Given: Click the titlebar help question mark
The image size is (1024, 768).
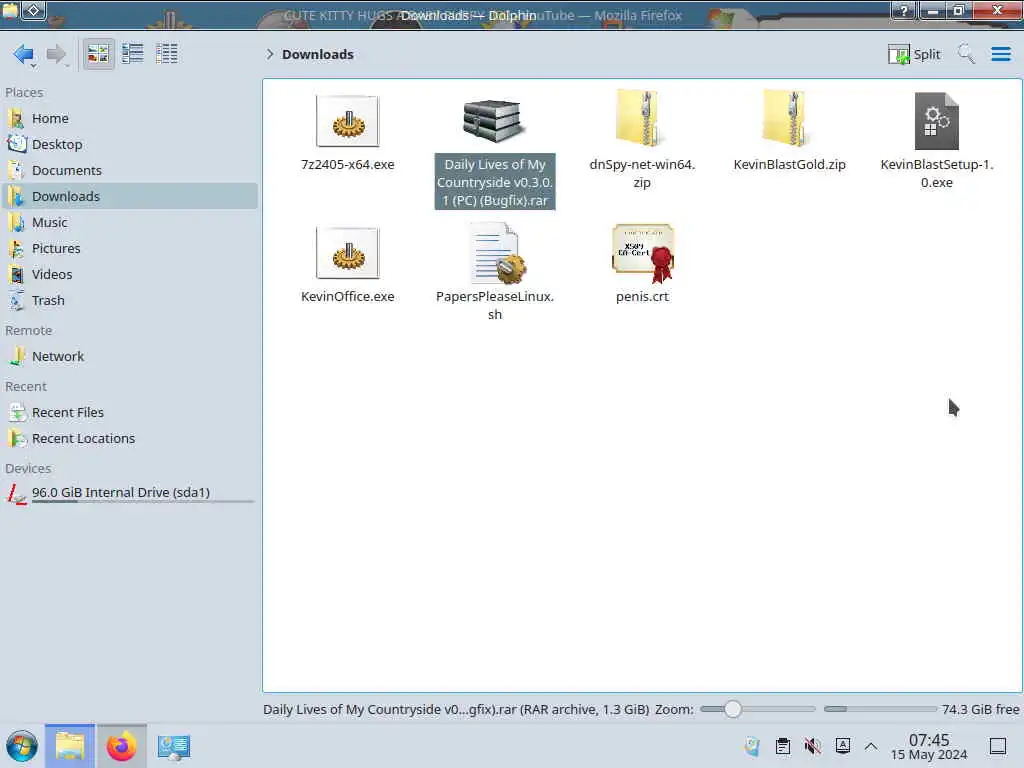Looking at the screenshot, I should coord(904,10).
